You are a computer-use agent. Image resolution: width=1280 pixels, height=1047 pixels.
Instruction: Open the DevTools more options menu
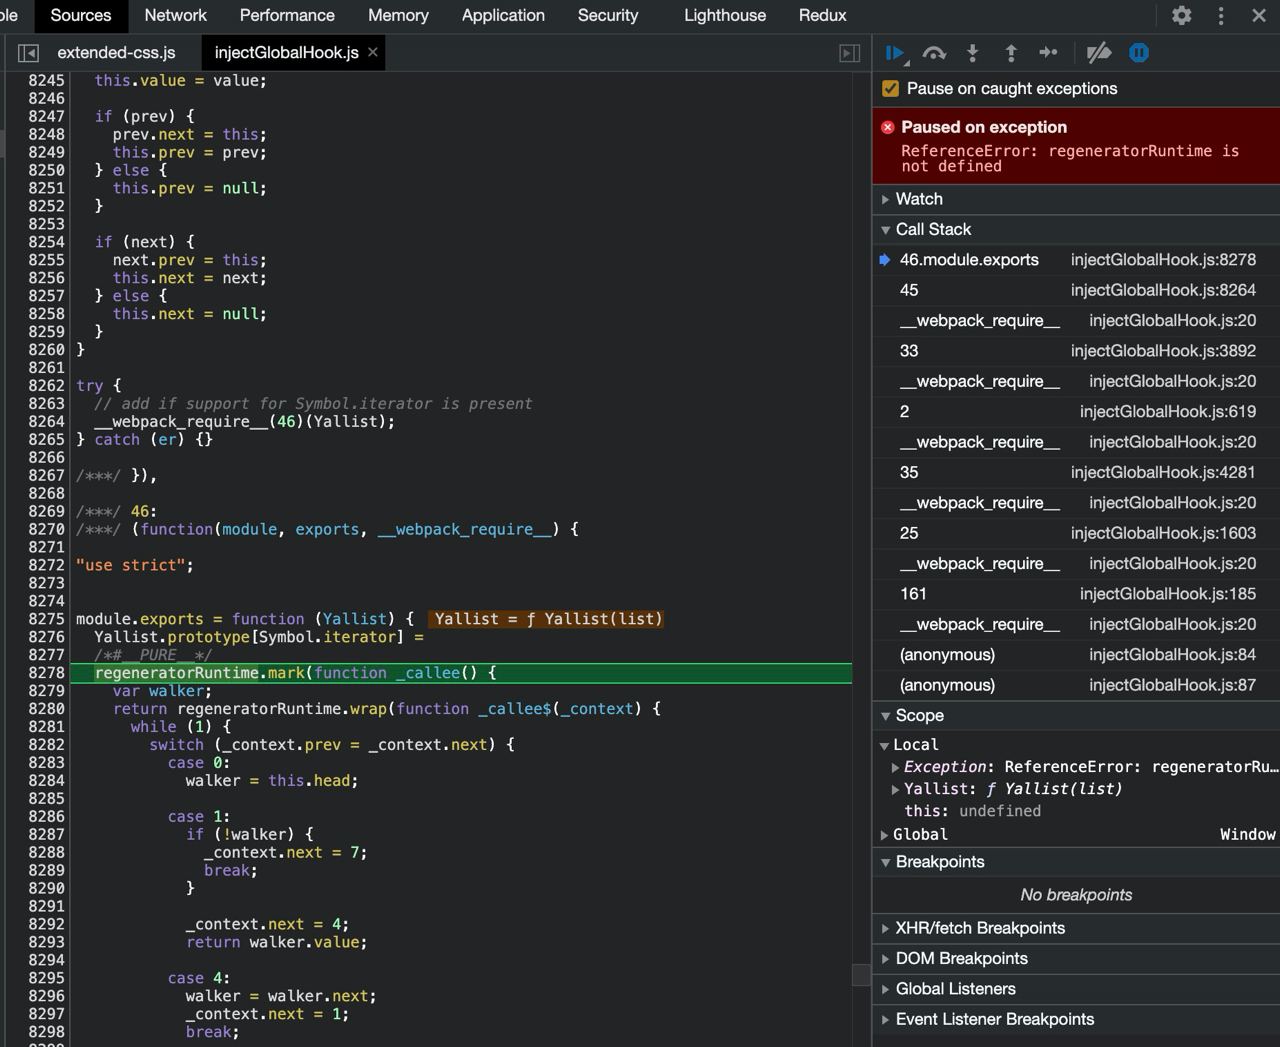[1220, 15]
